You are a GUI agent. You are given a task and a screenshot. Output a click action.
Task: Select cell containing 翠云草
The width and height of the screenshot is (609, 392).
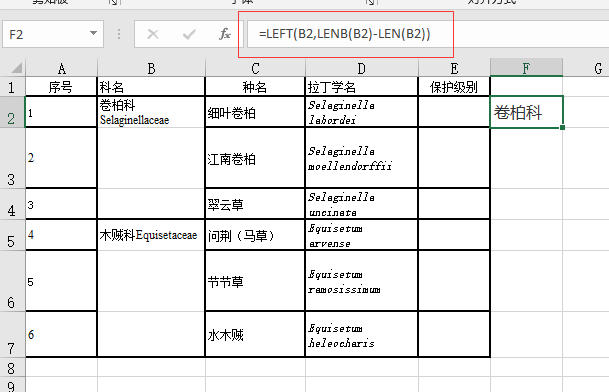click(x=255, y=204)
